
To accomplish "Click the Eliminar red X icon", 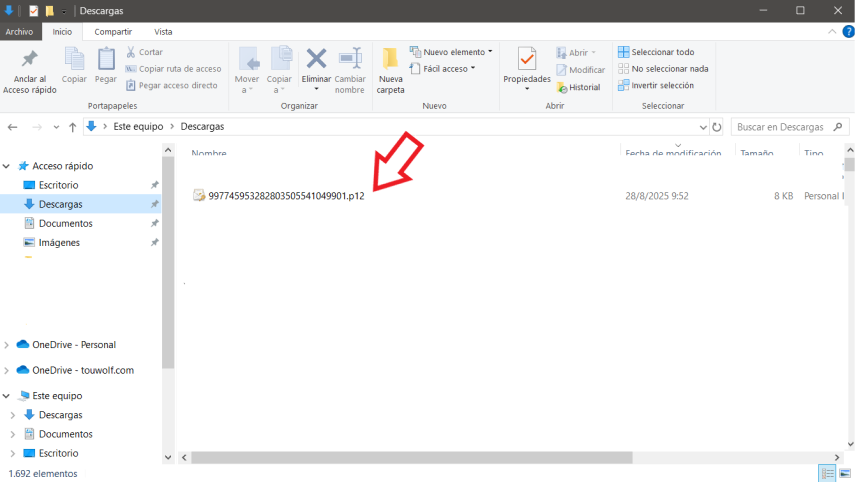I will (316, 59).
